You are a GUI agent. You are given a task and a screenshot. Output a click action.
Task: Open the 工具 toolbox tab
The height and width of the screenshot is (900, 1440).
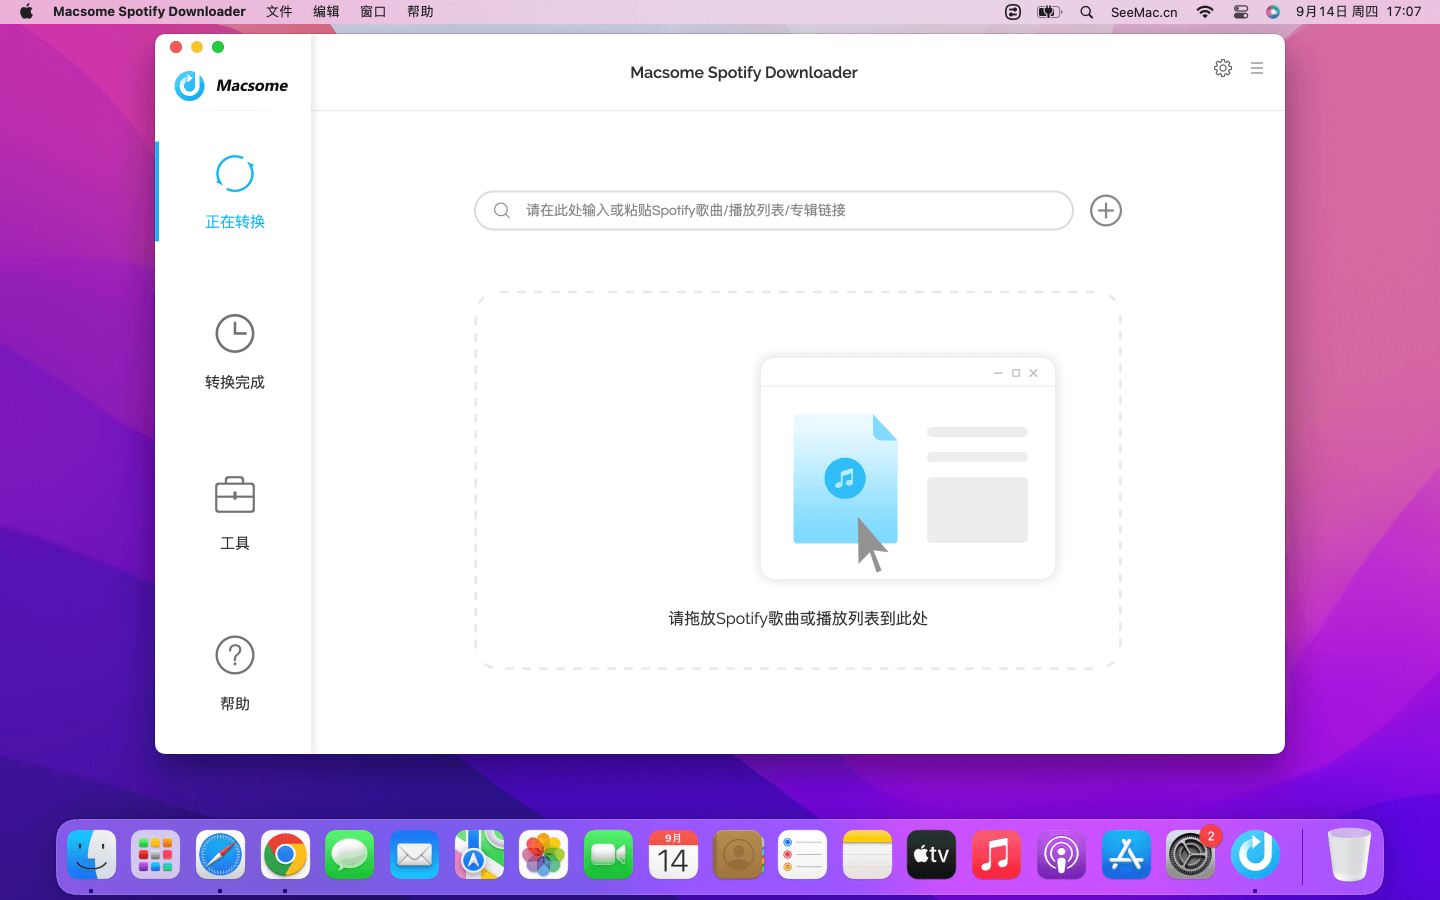pyautogui.click(x=234, y=513)
